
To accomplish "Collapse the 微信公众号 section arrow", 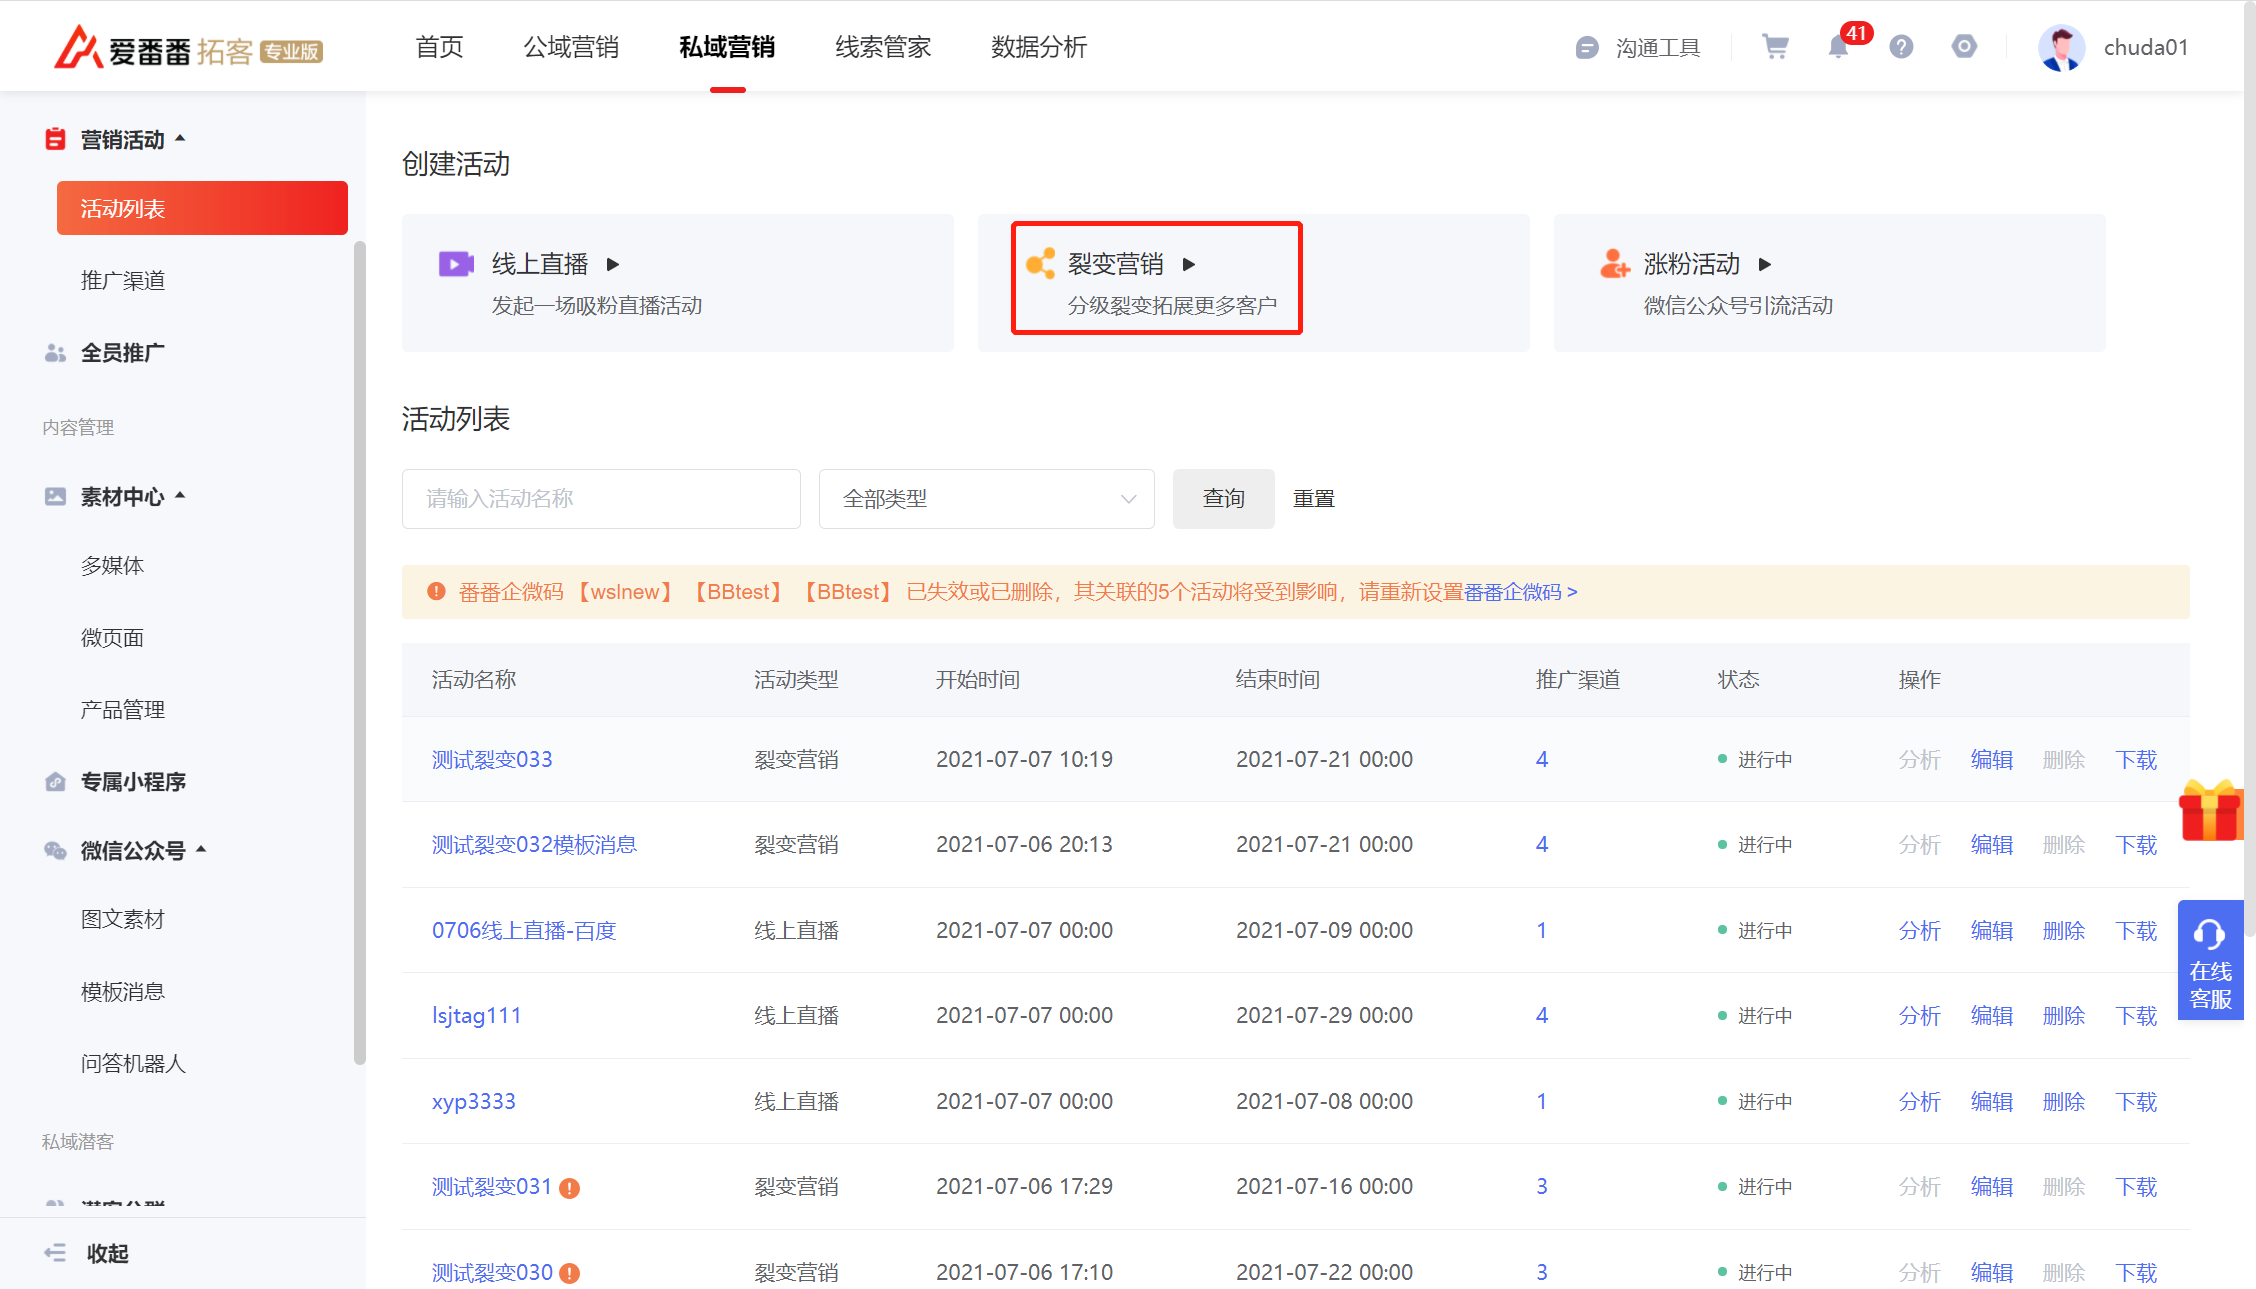I will [201, 850].
